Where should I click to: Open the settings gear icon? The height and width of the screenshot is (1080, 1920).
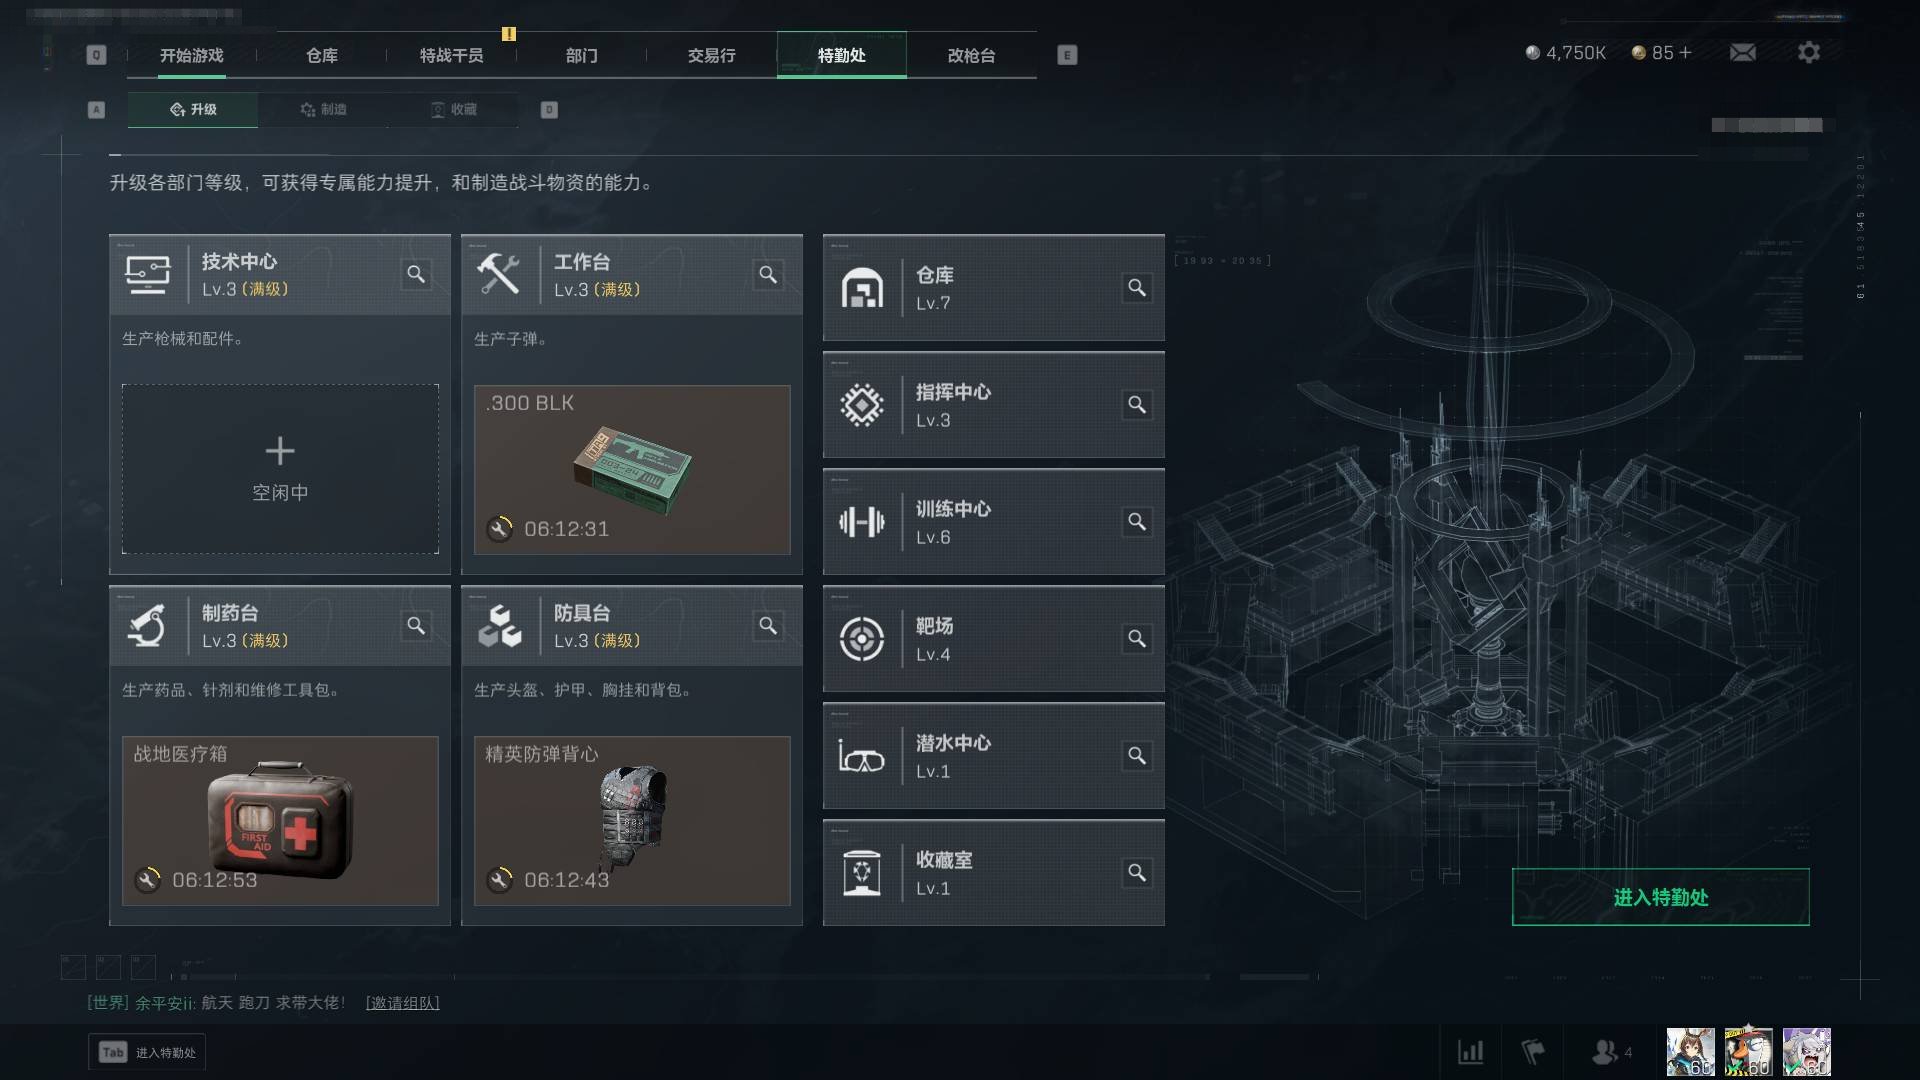click(1808, 52)
